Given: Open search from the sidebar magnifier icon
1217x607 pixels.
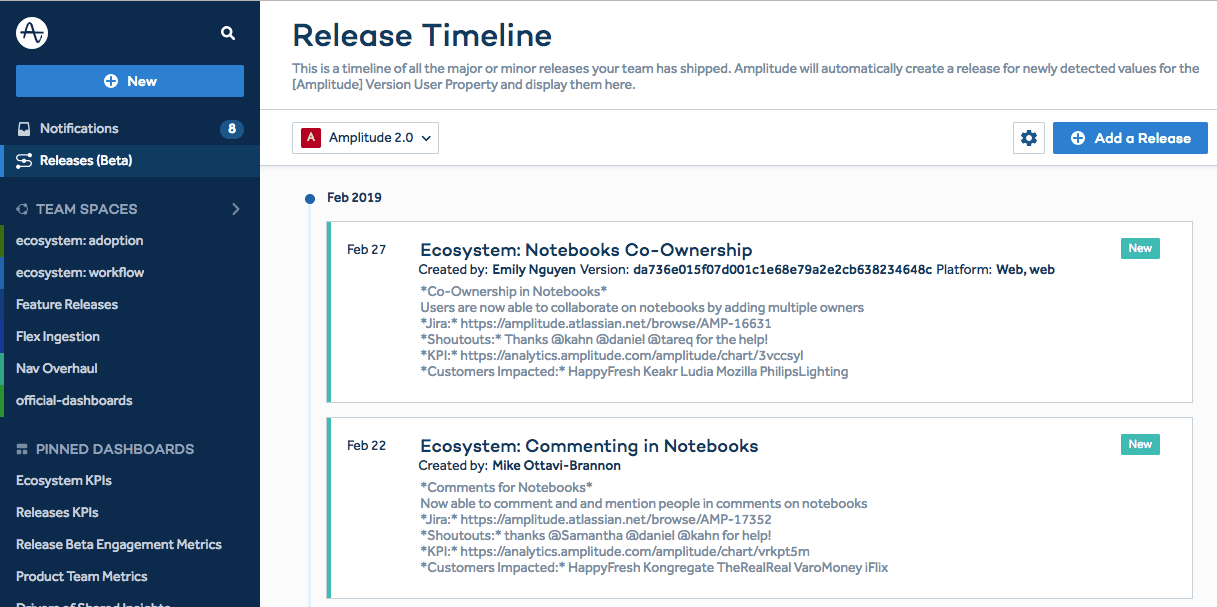Looking at the screenshot, I should [x=228, y=32].
